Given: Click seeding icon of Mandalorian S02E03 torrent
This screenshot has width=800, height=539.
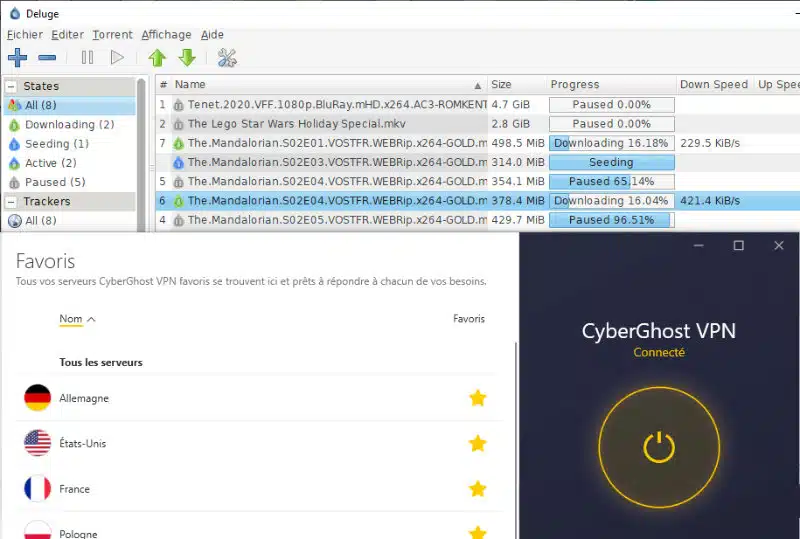Looking at the screenshot, I should [178, 163].
